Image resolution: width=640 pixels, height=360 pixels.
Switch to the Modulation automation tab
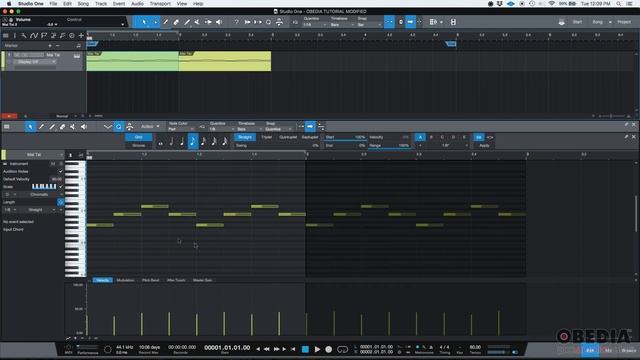click(125, 280)
